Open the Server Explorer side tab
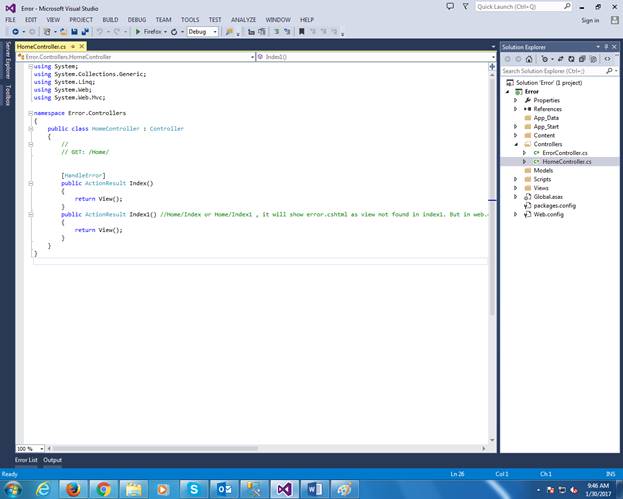The height and width of the screenshot is (499, 623). 8,60
